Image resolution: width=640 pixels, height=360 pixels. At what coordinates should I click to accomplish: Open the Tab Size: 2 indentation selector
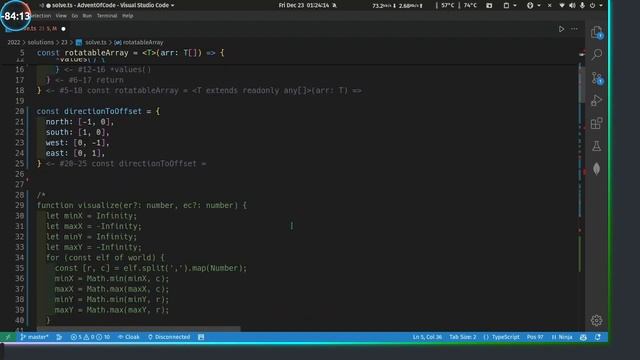[462, 337]
